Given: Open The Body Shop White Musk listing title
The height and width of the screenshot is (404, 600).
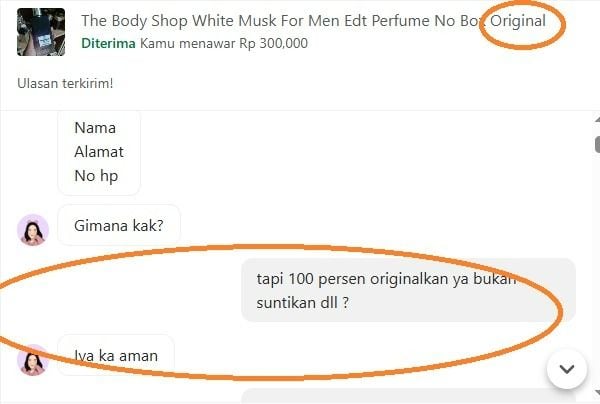Looking at the screenshot, I should [313, 21].
